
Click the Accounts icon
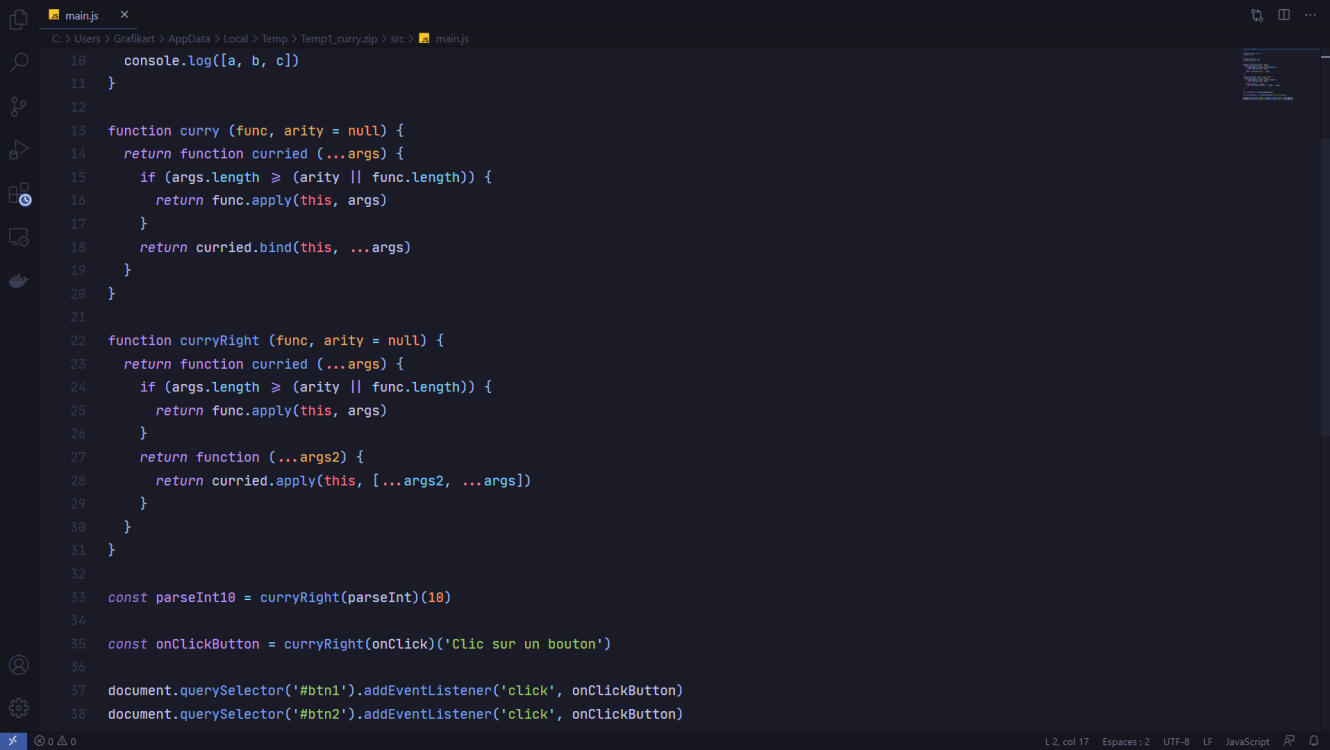pos(18,665)
